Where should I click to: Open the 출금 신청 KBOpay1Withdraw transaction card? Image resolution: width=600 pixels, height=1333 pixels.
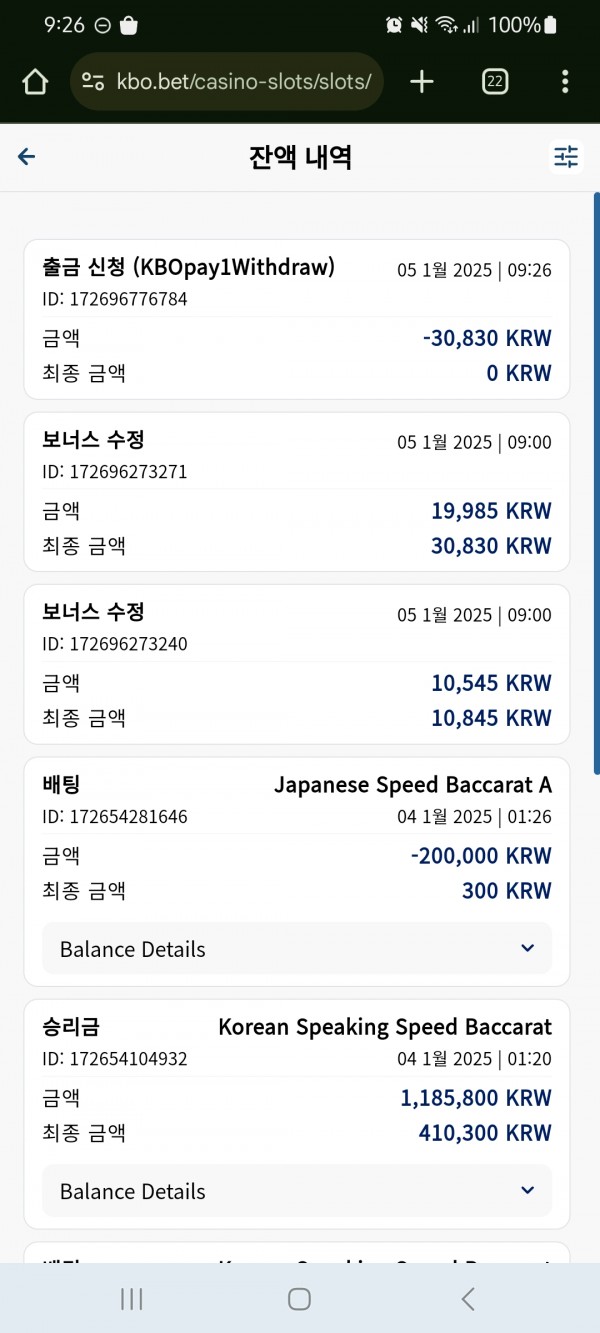click(297, 319)
